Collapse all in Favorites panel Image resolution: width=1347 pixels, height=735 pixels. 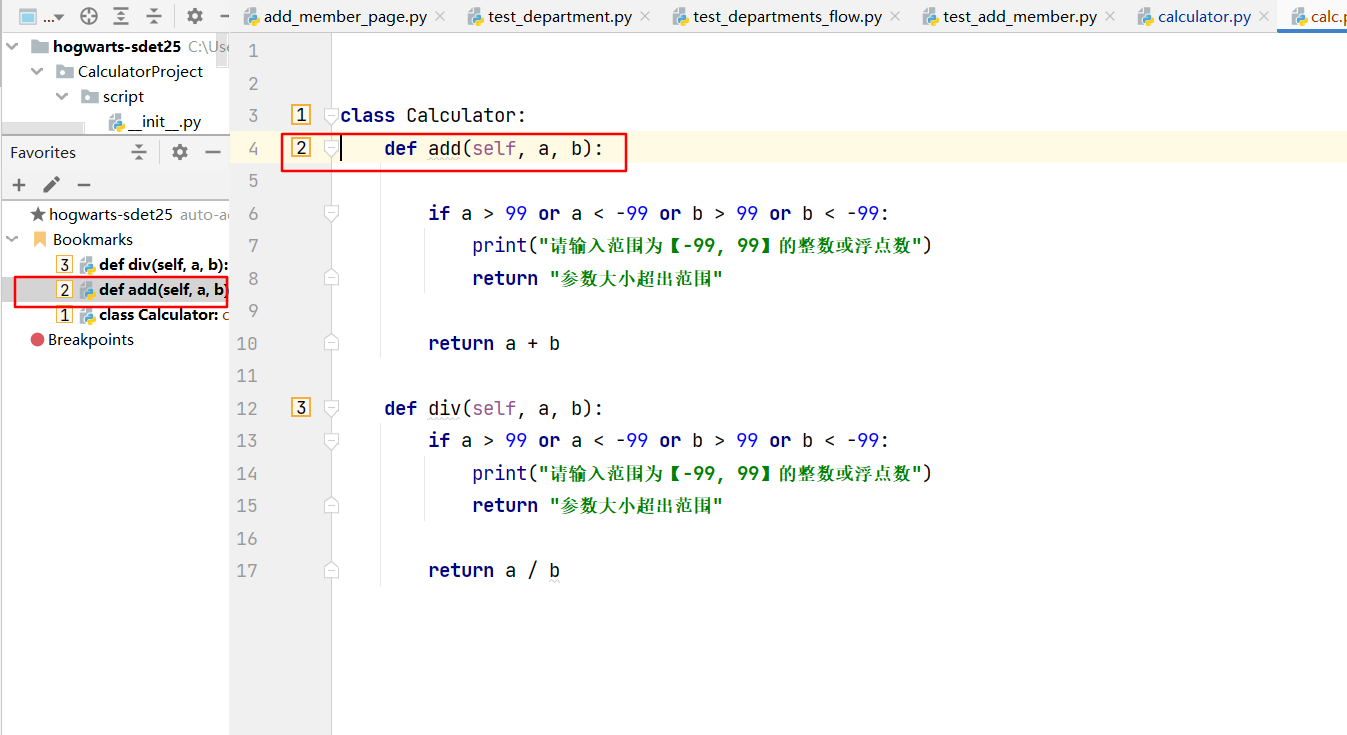139,152
